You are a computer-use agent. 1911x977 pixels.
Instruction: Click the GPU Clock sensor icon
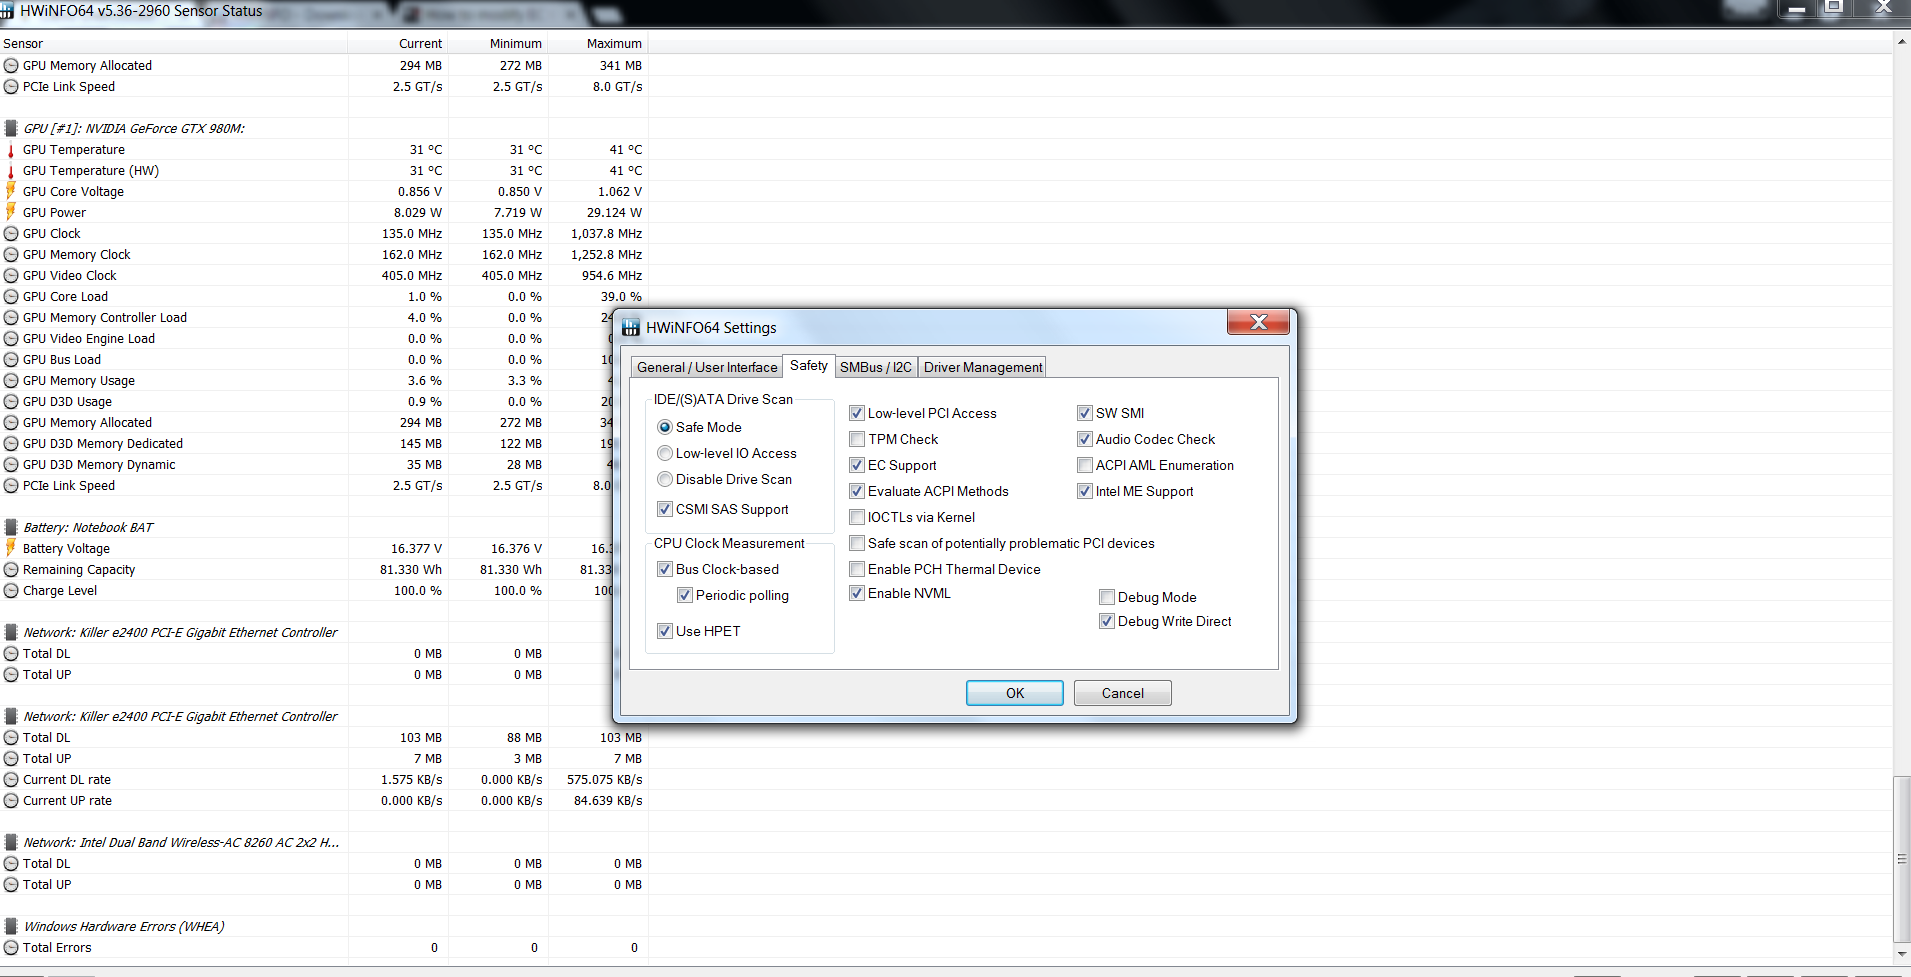coord(11,234)
